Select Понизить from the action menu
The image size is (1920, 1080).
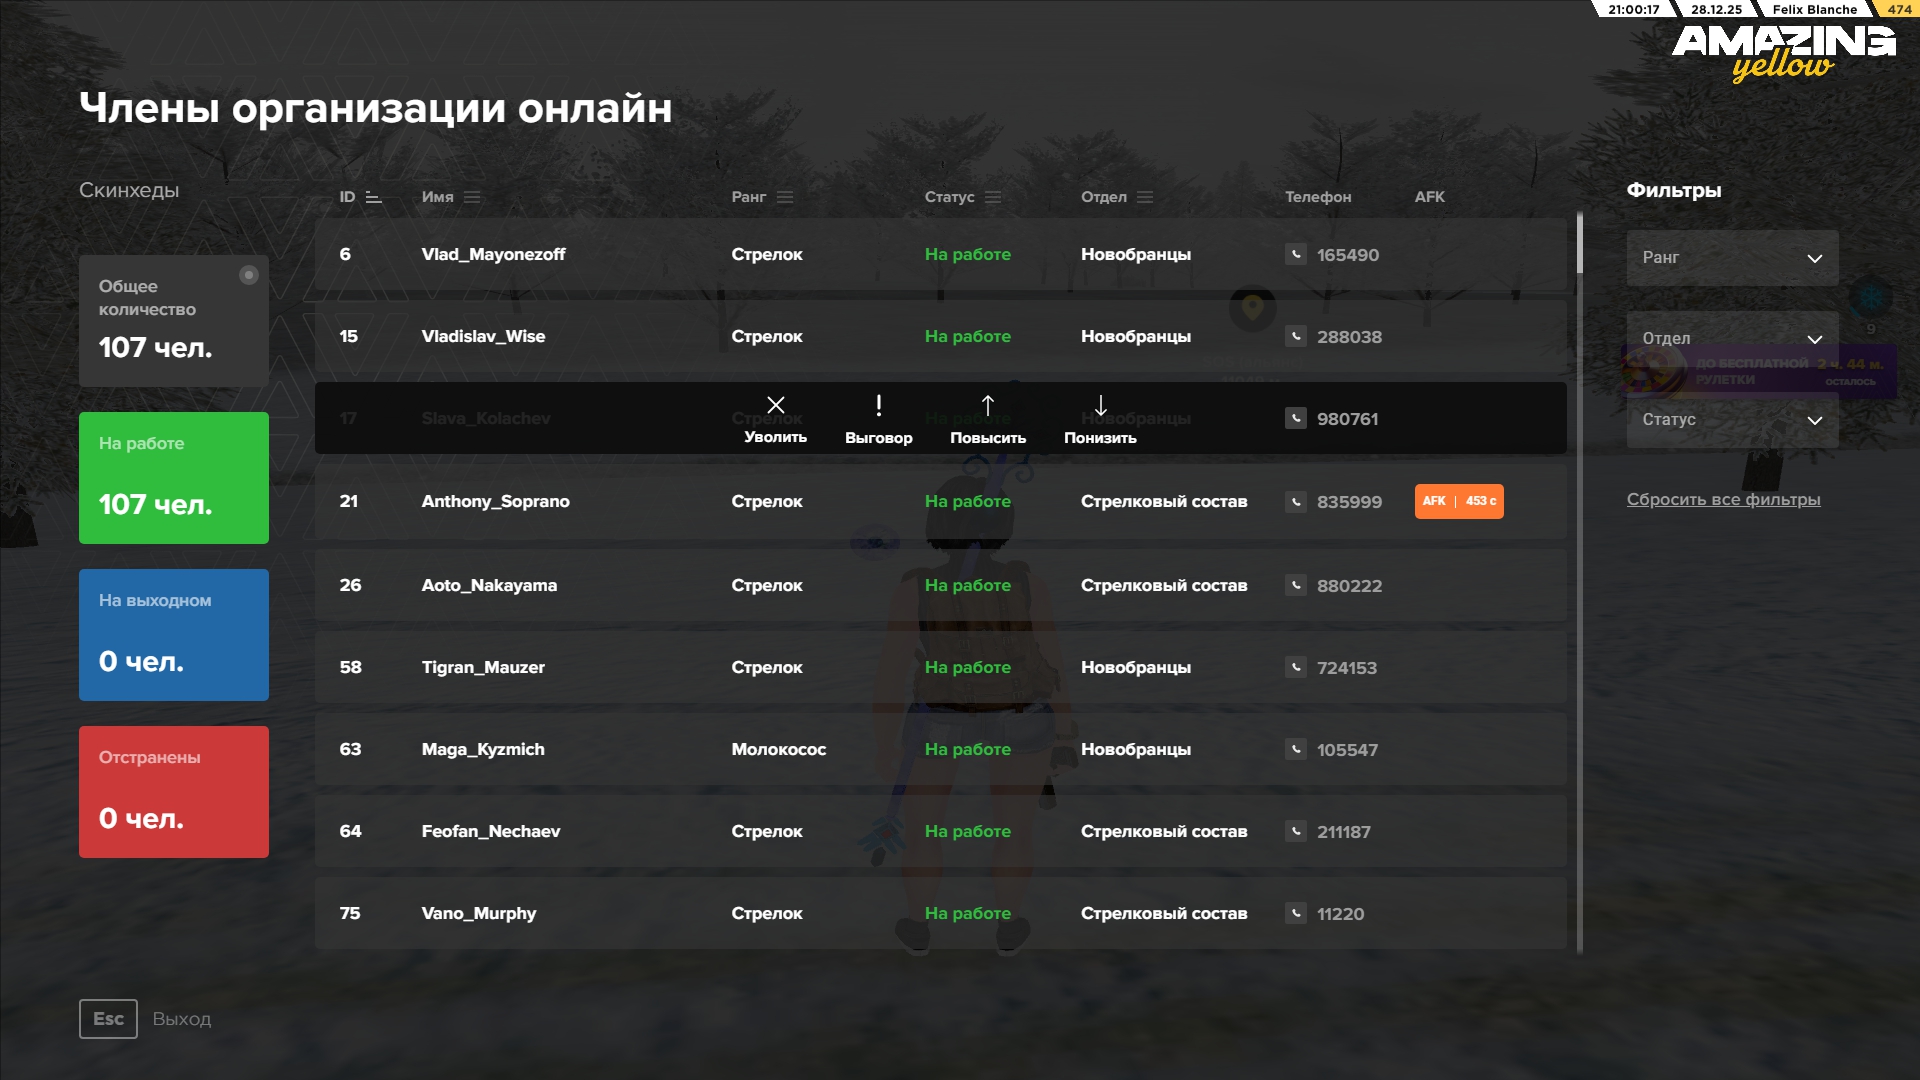[x=1100, y=420]
